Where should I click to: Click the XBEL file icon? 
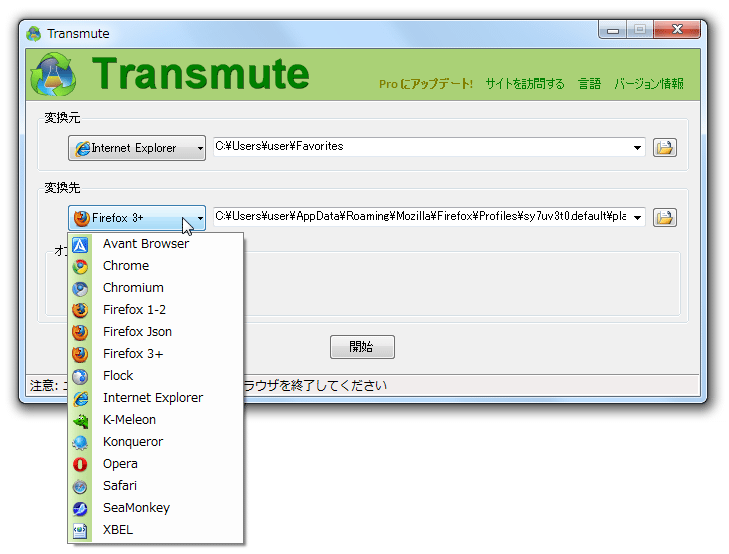80,530
